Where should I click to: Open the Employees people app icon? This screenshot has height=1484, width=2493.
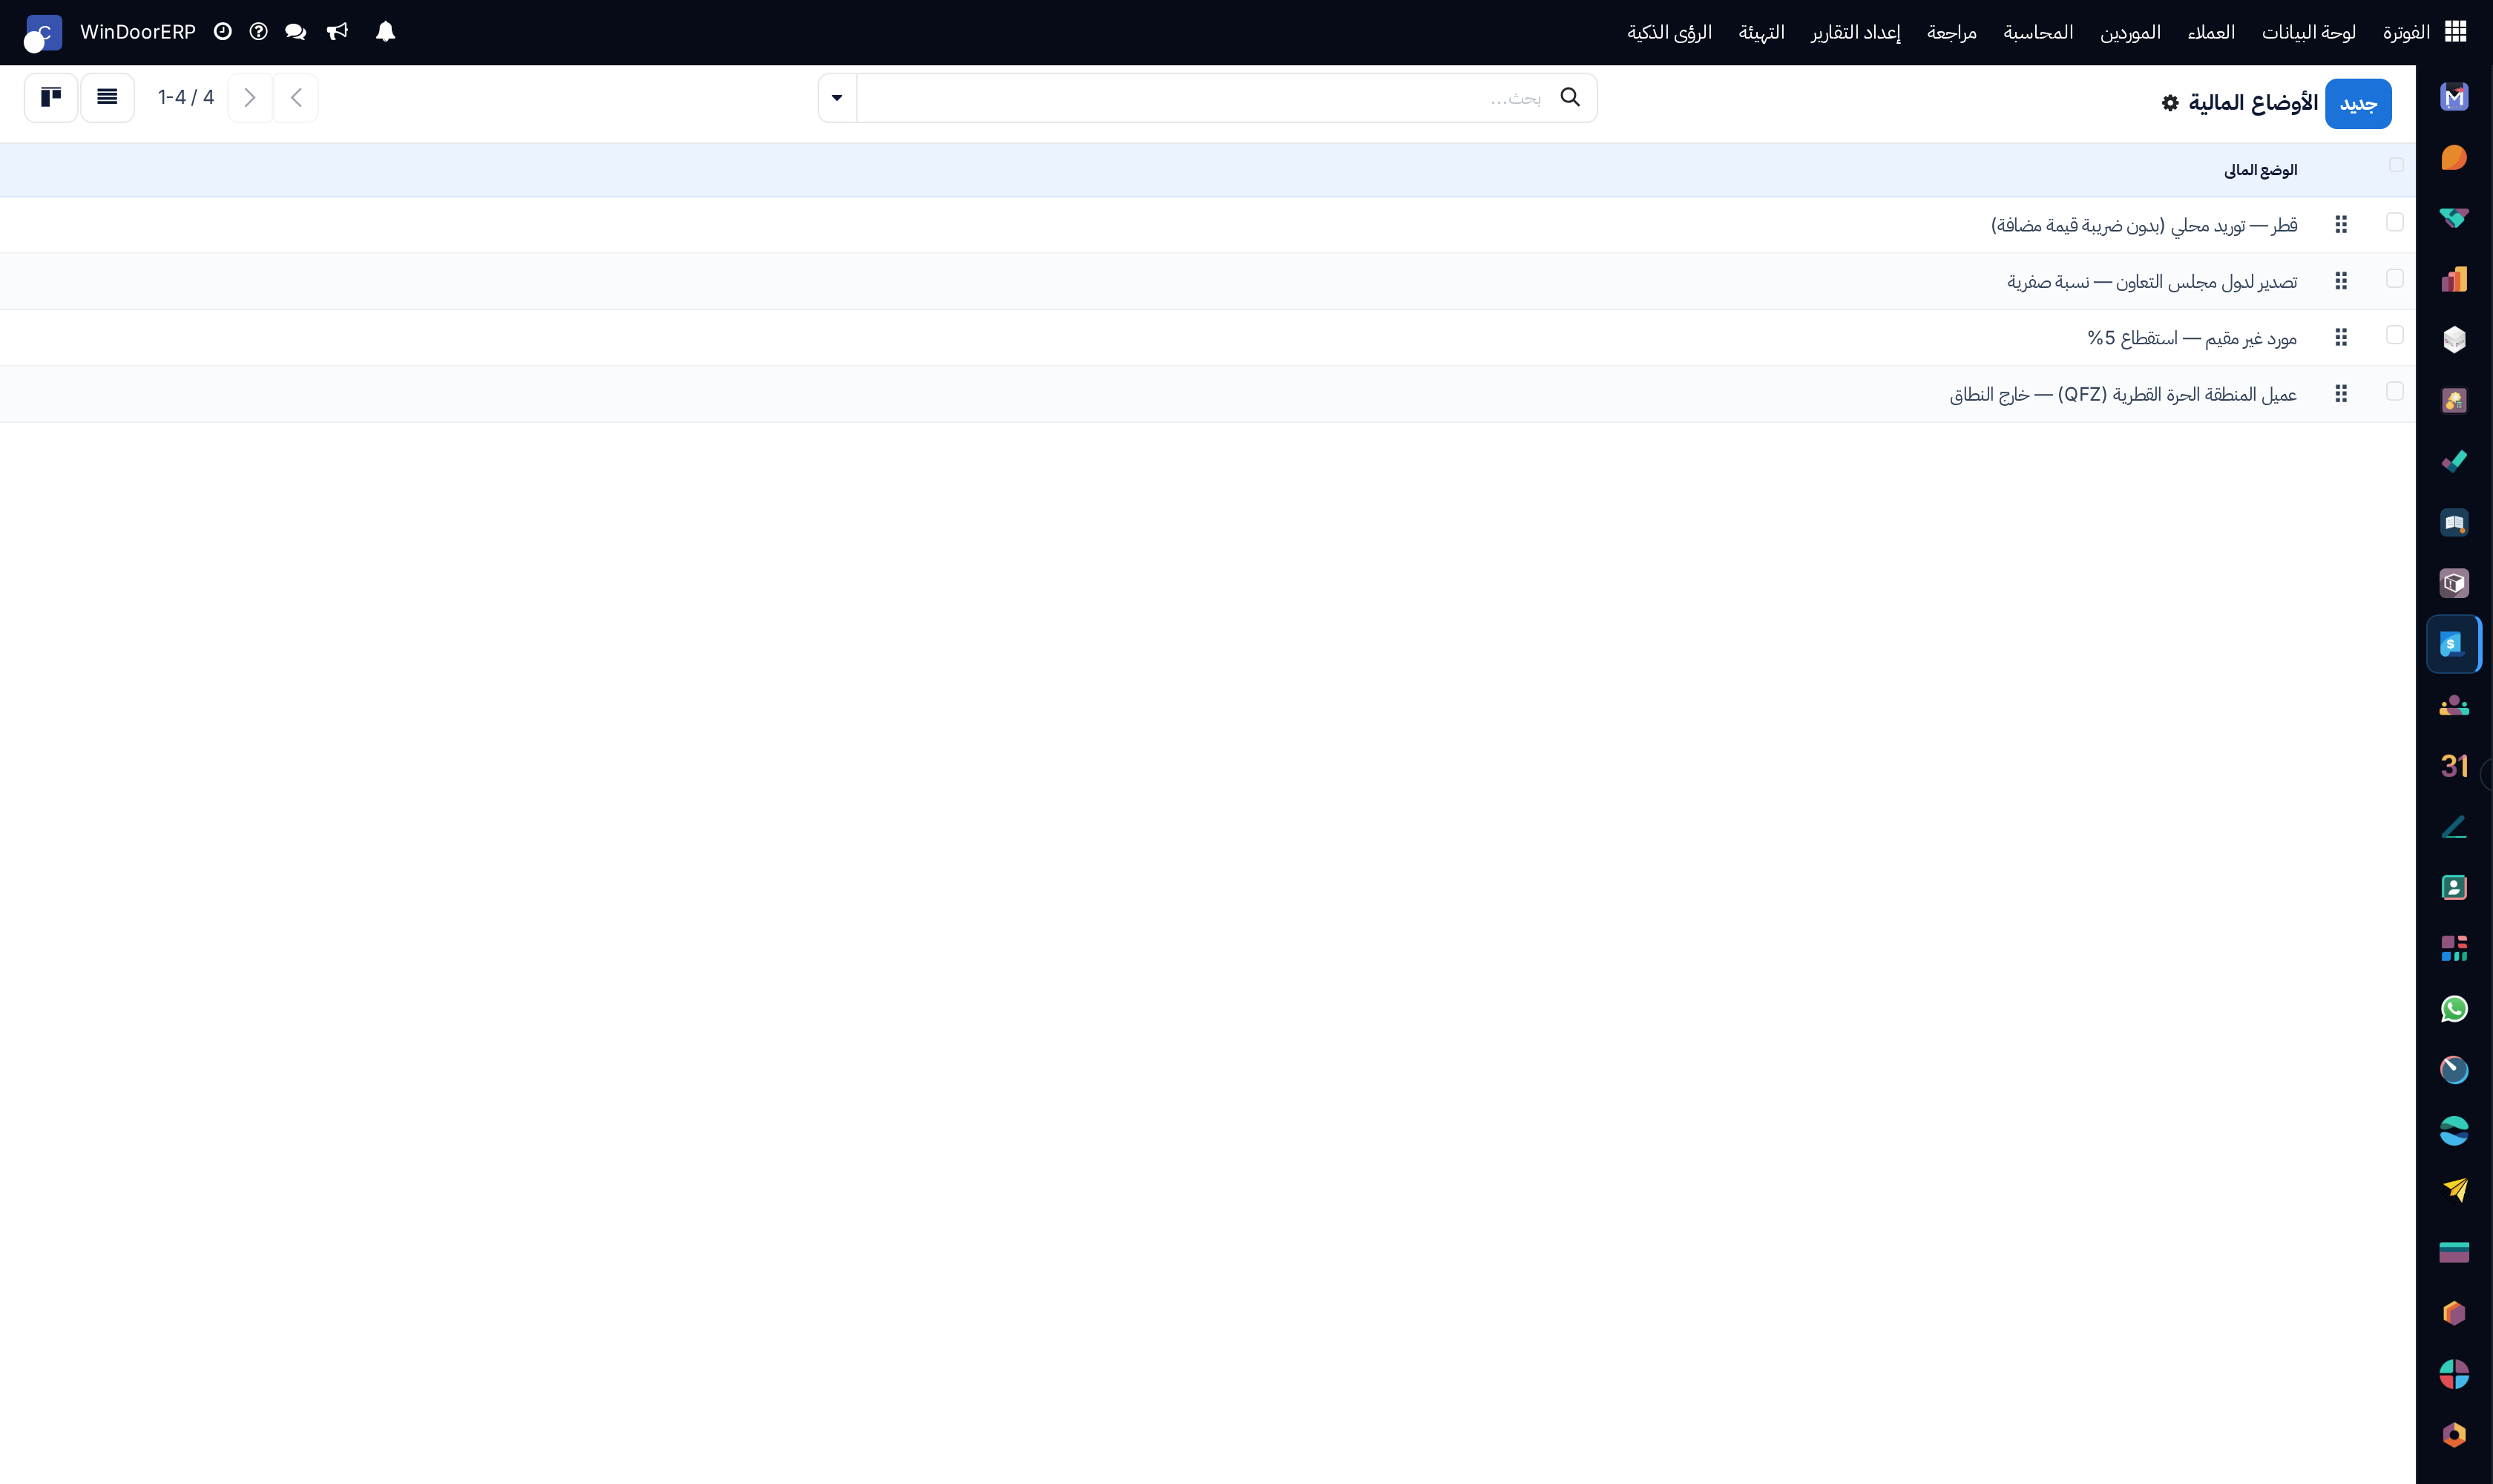tap(2453, 705)
